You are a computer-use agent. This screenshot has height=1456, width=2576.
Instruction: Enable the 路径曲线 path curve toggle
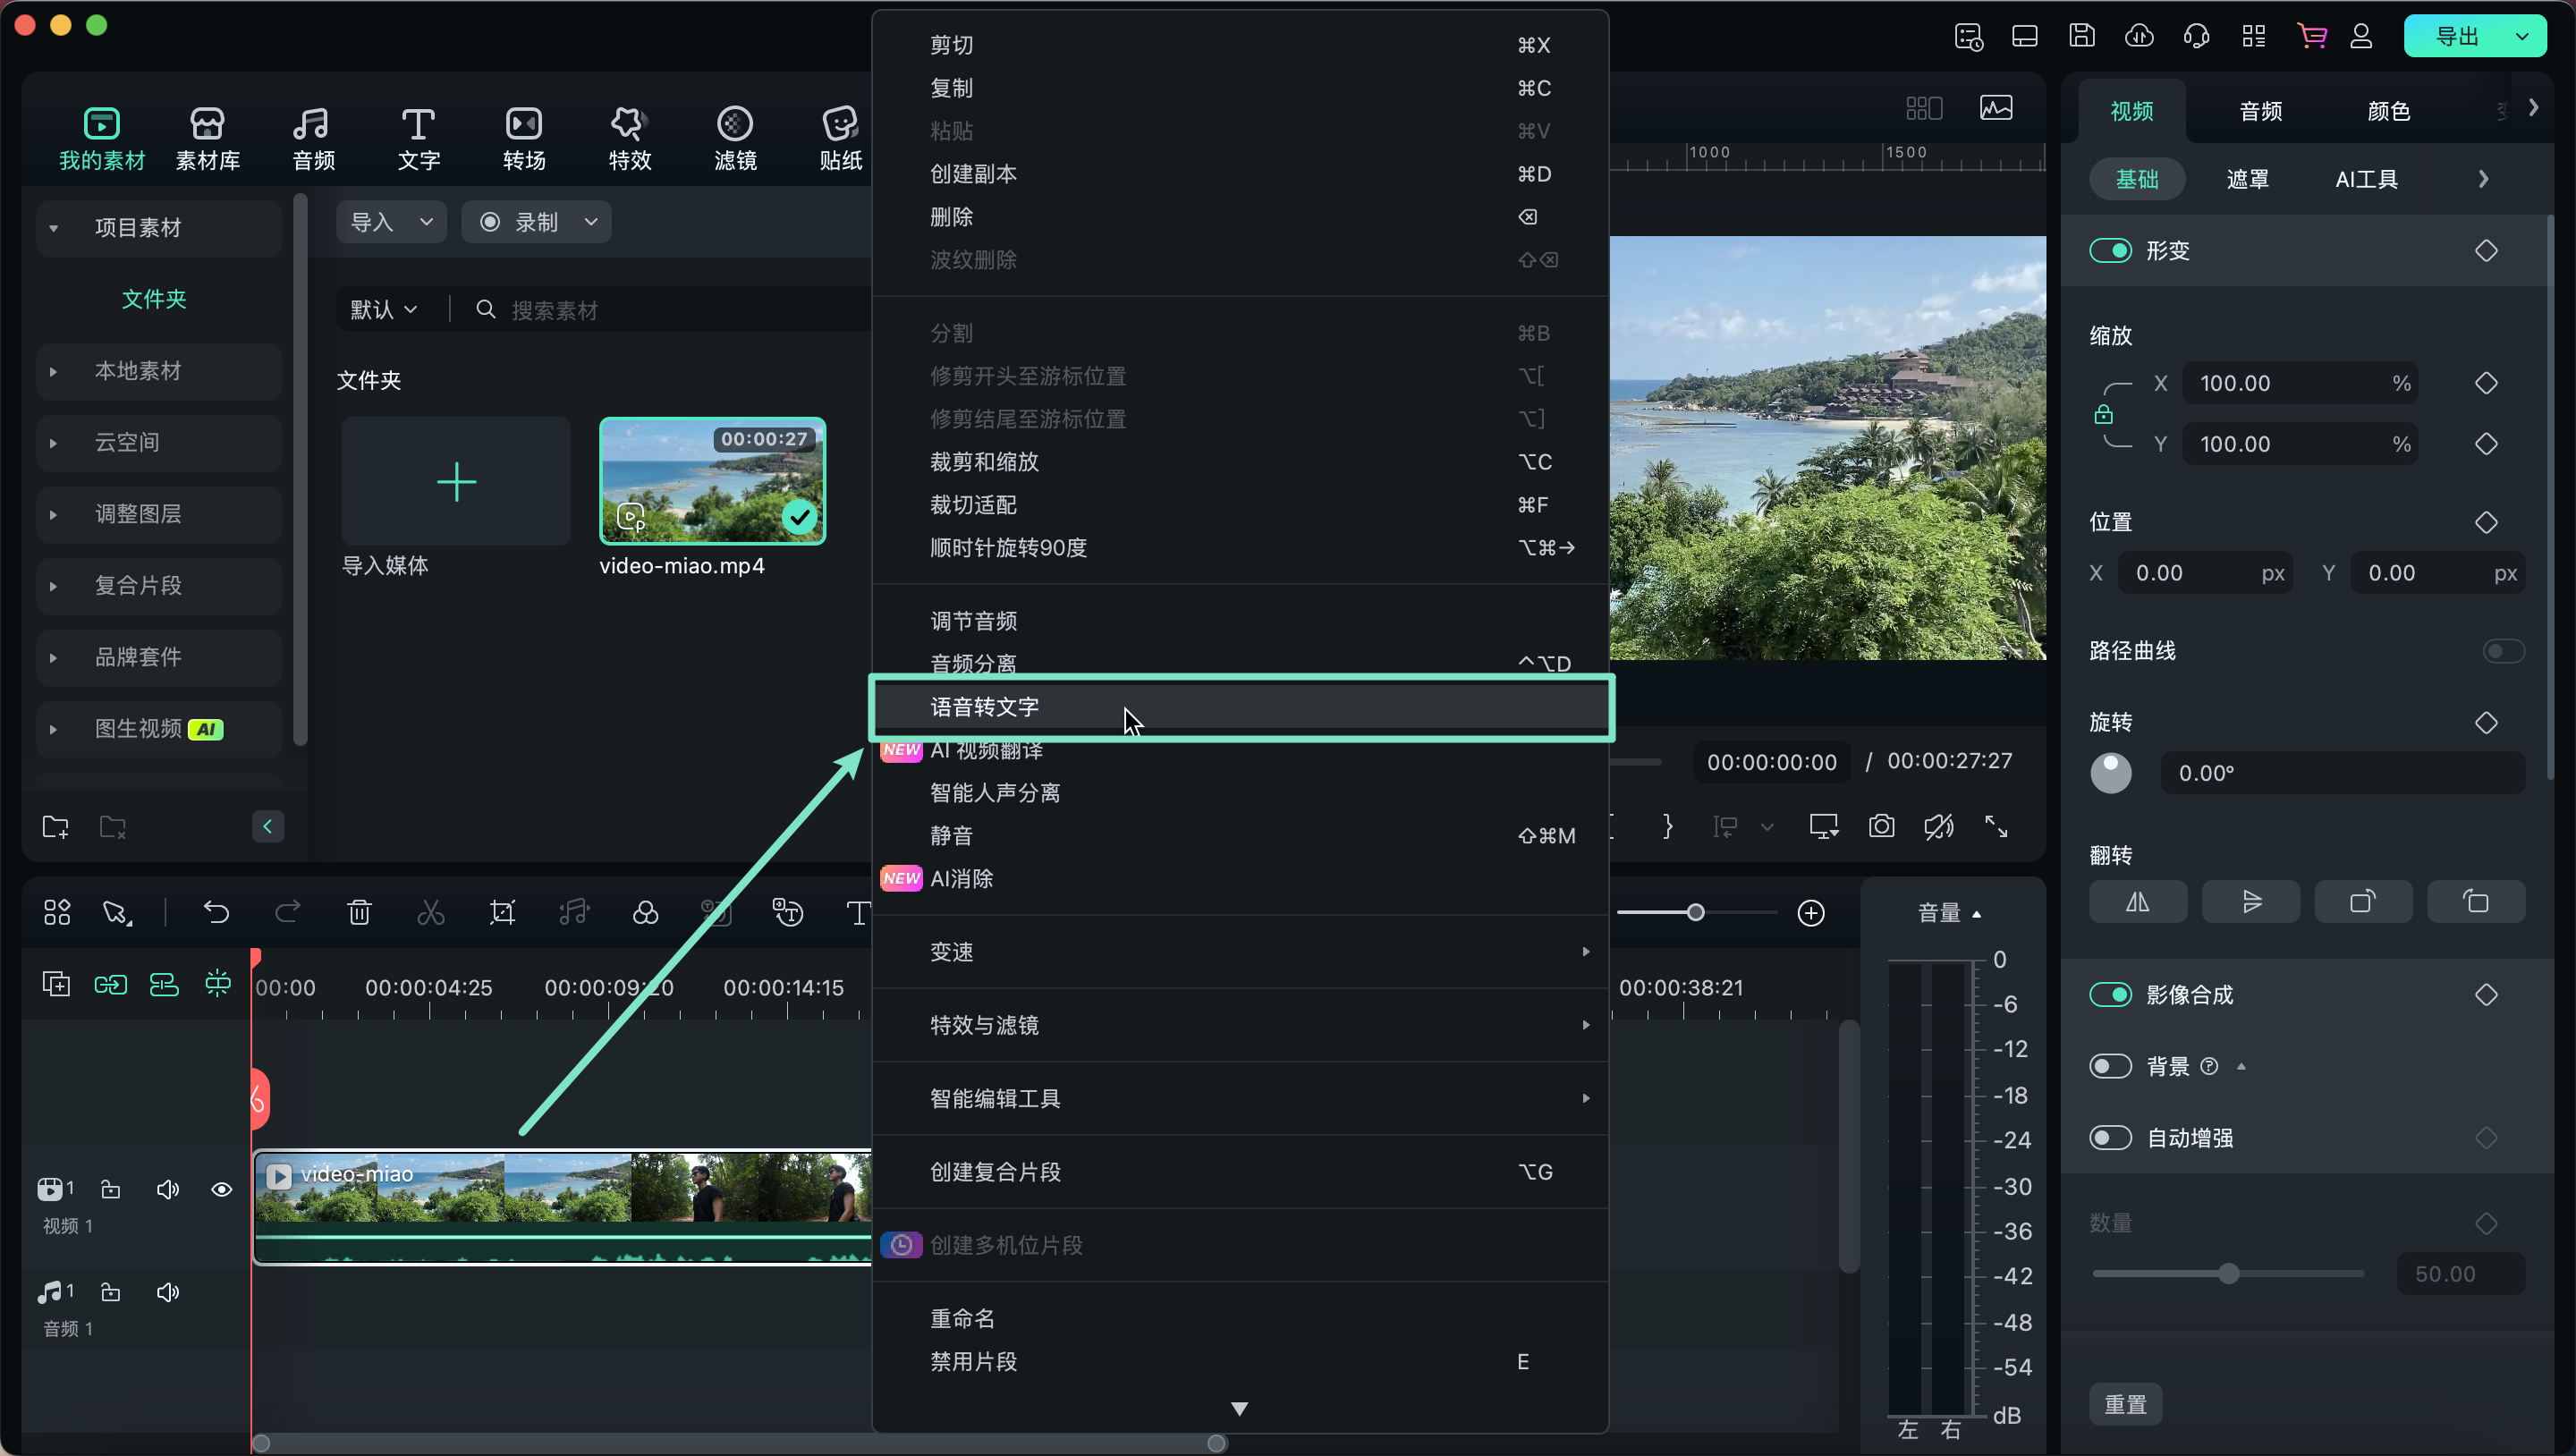tap(2503, 651)
